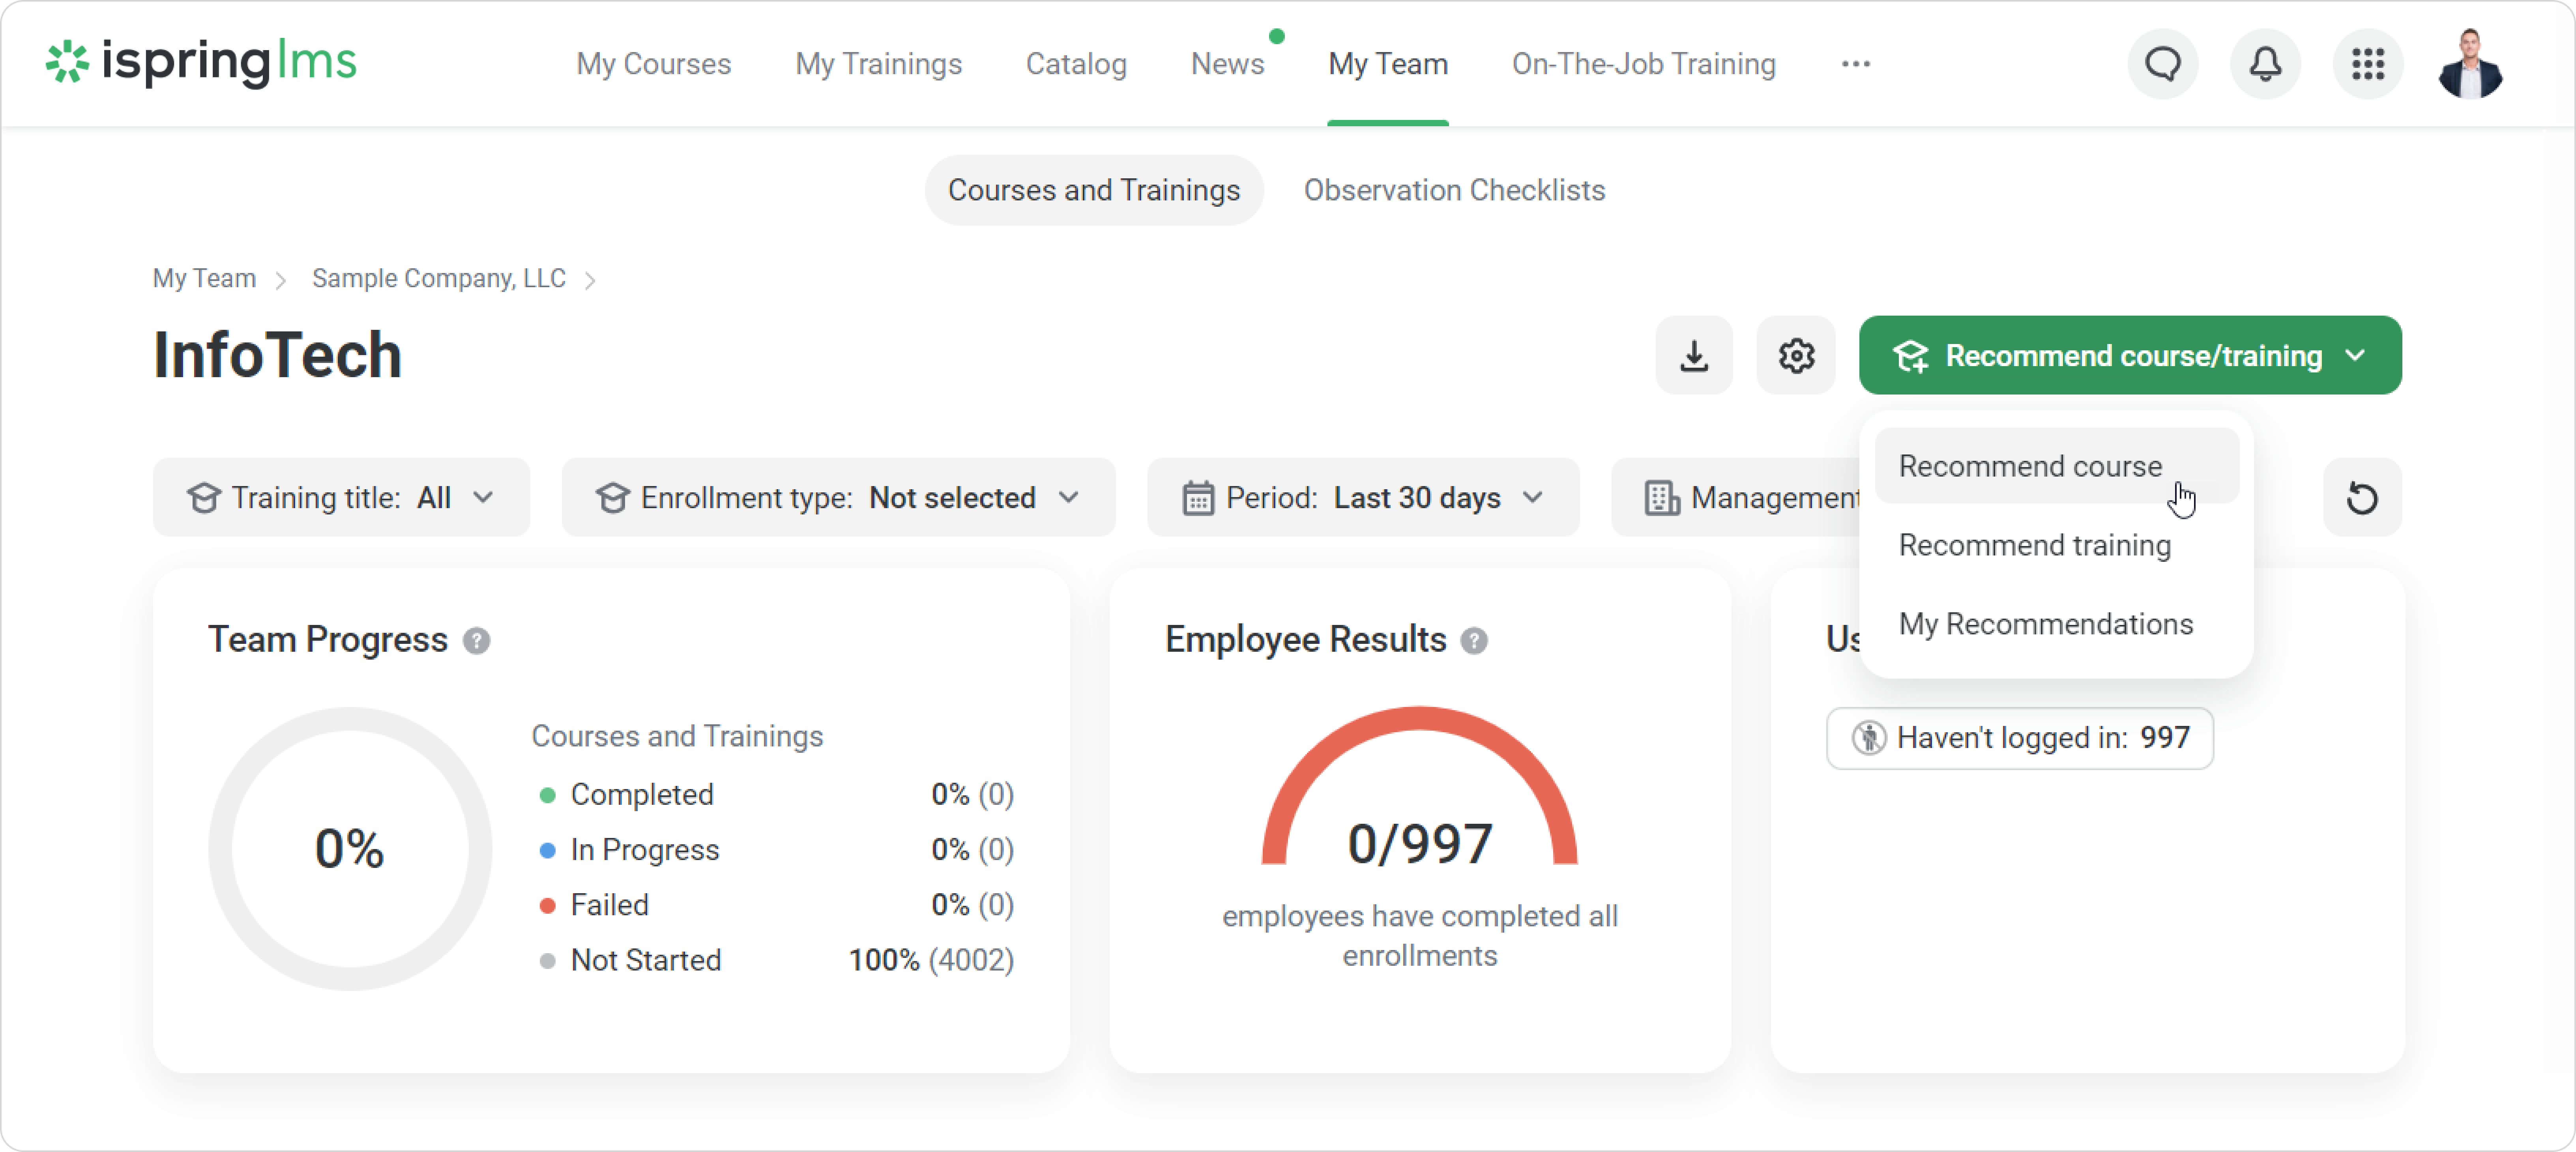Click the download report icon
The height and width of the screenshot is (1152, 2576).
[1694, 355]
